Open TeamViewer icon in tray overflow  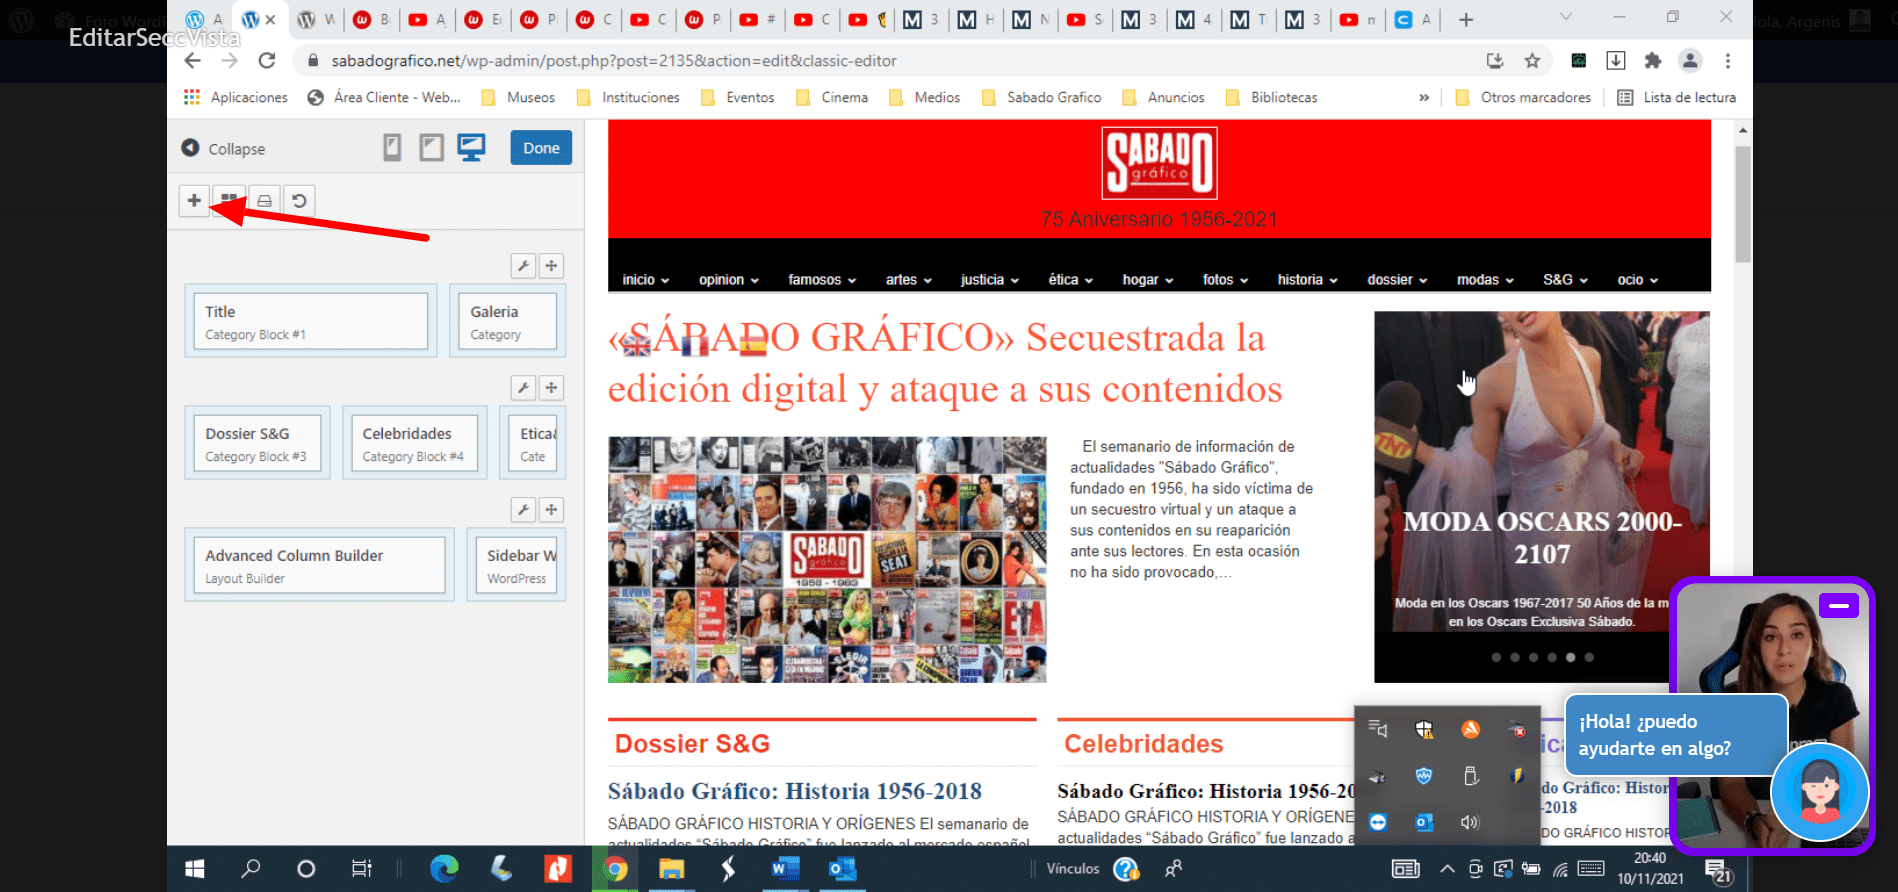(x=1378, y=822)
